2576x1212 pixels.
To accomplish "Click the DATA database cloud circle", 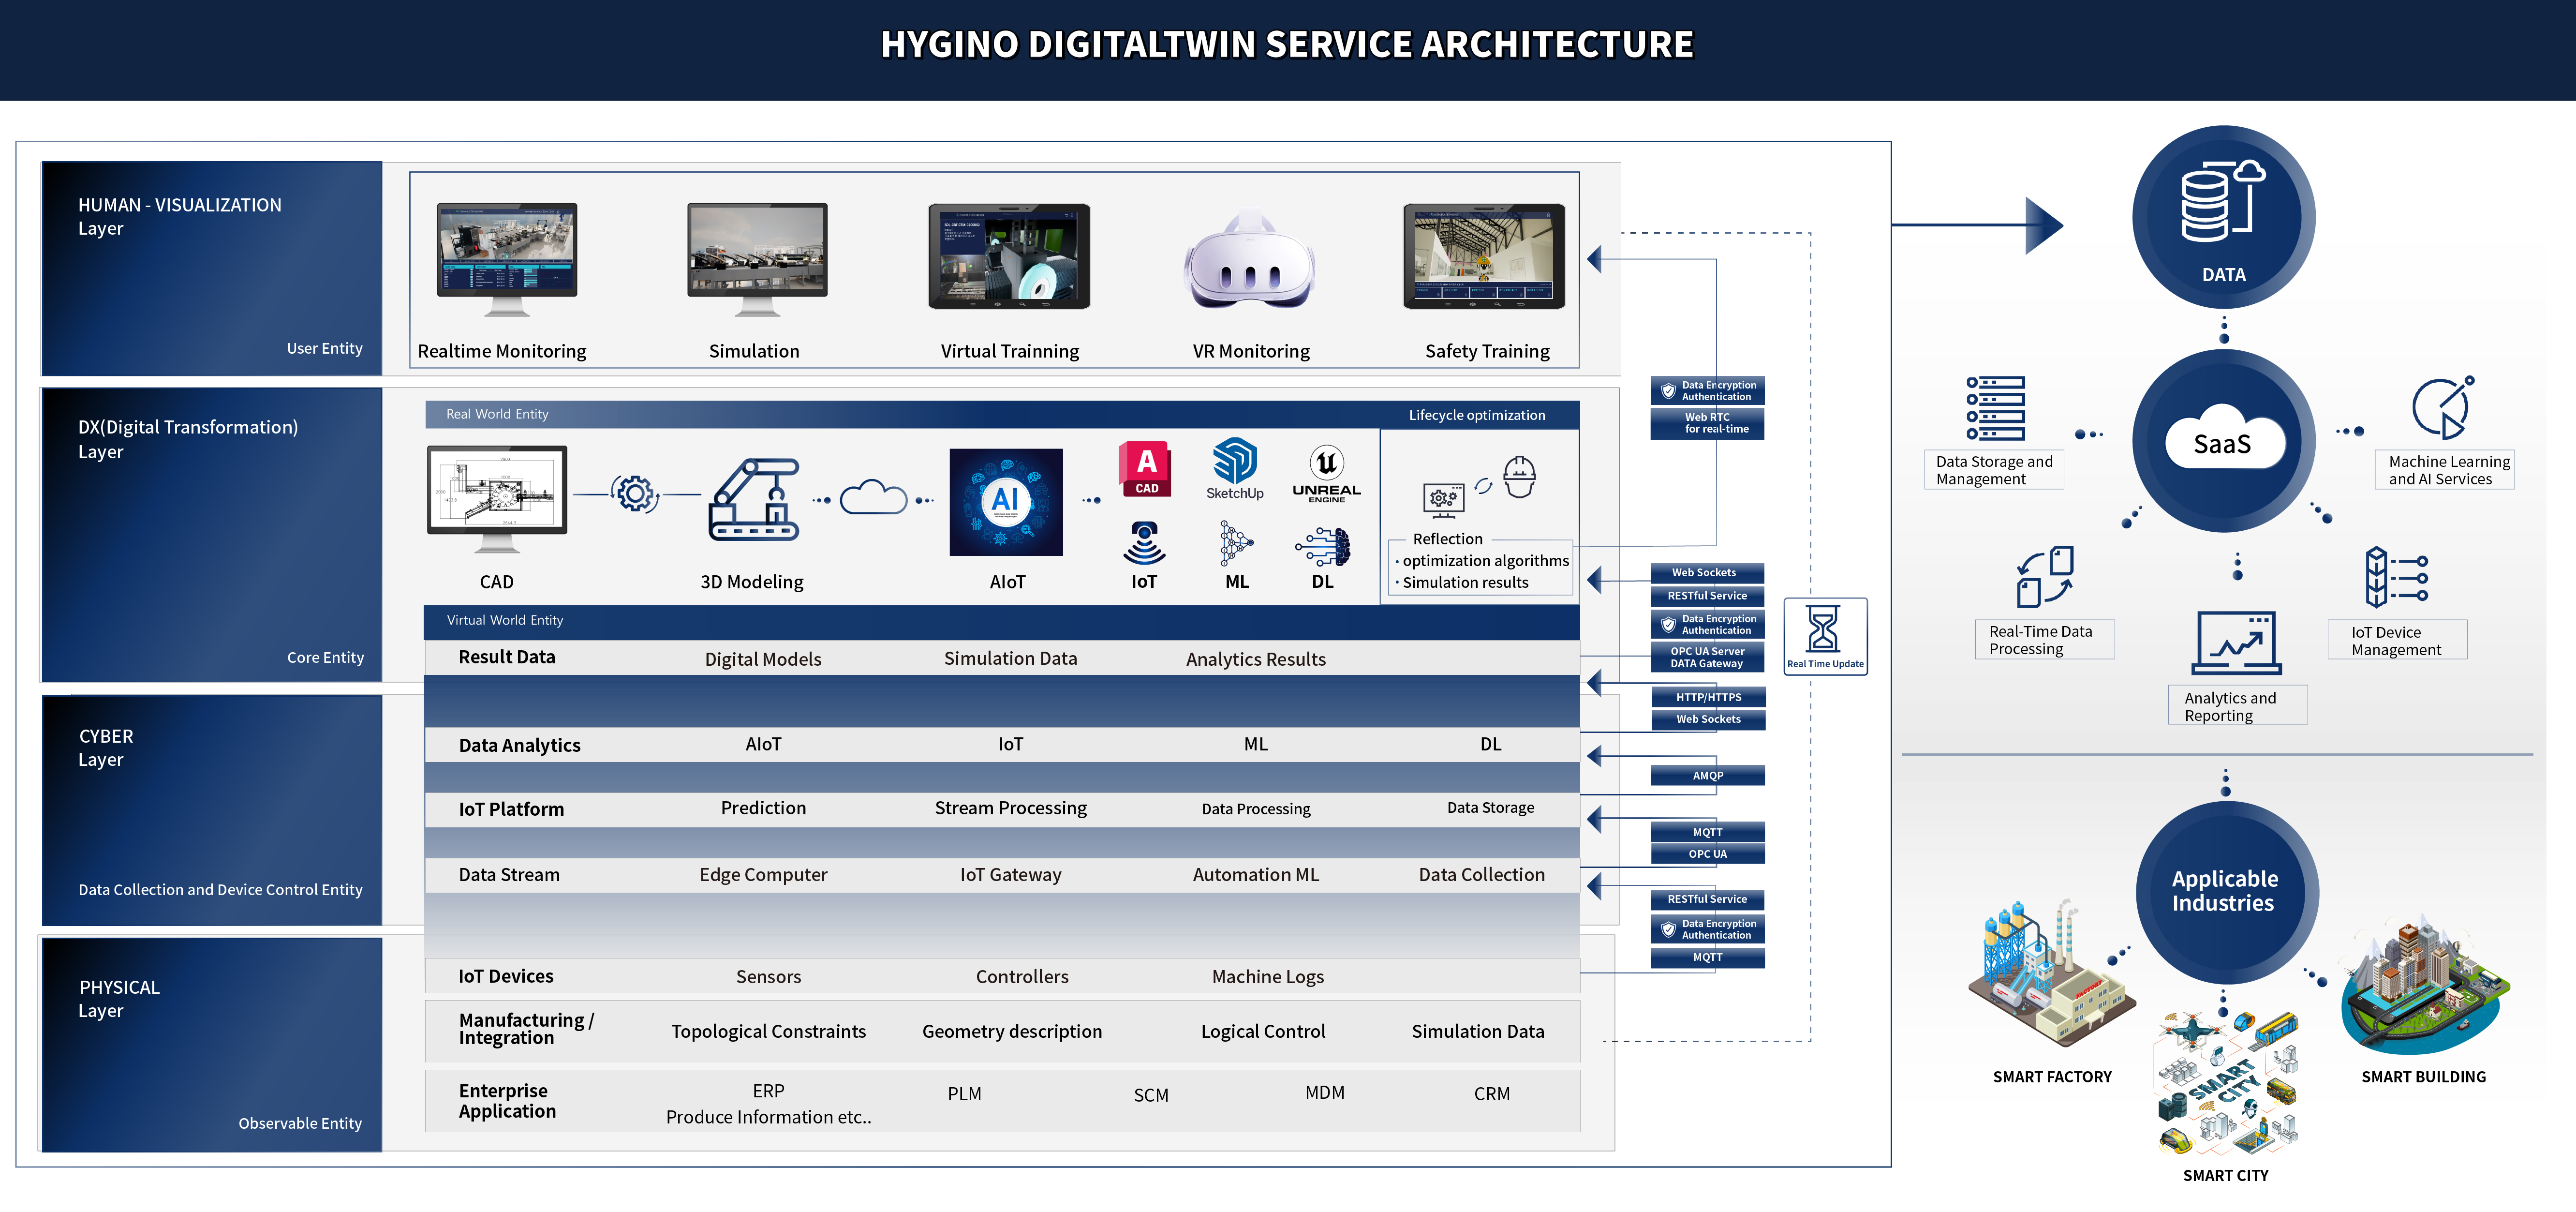I will pos(2224,217).
